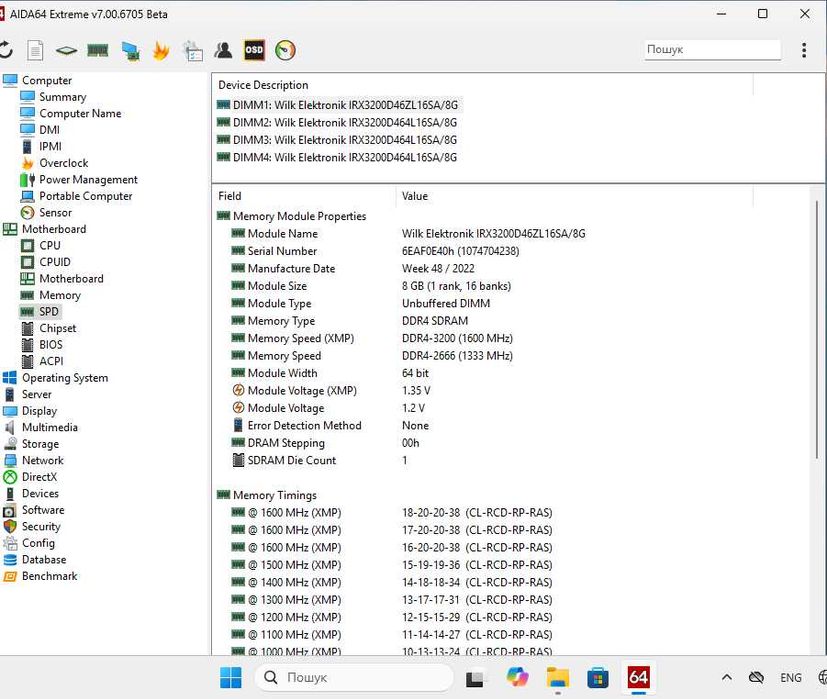Click the Refresh toolbar icon

click(5, 51)
